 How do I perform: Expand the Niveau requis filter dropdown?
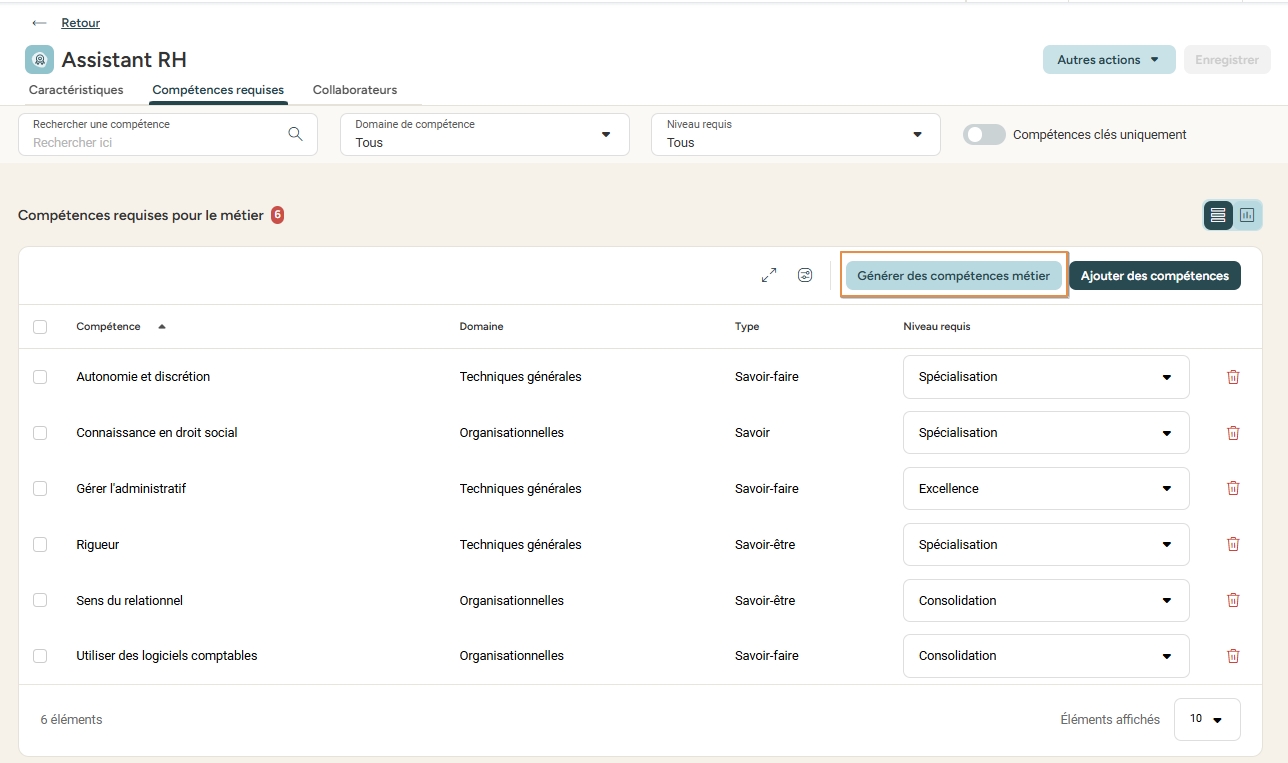[795, 134]
